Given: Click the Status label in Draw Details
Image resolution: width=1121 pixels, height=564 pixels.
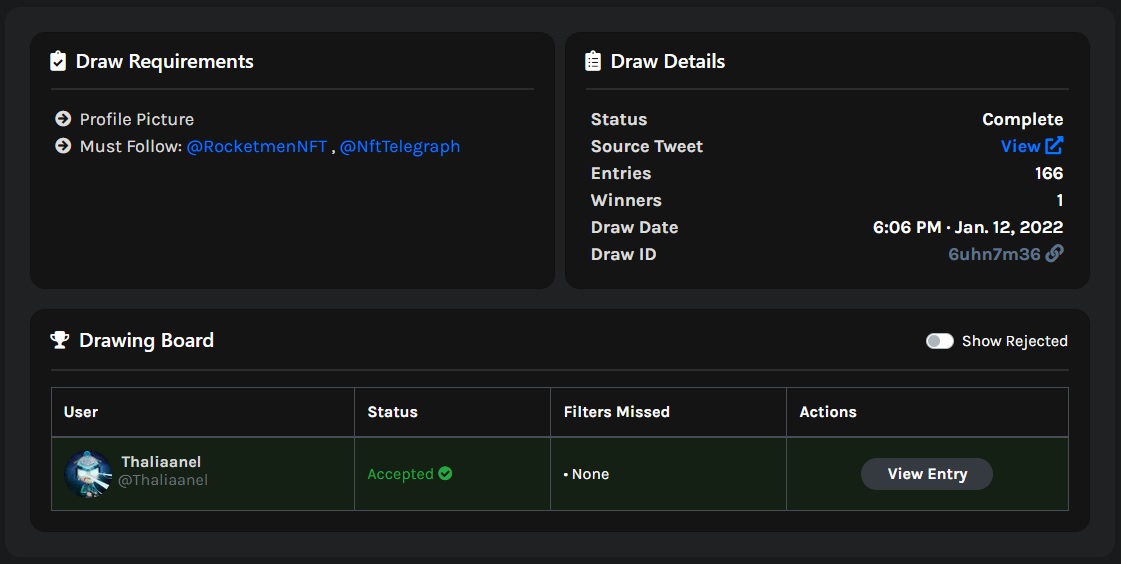Looking at the screenshot, I should coord(619,119).
